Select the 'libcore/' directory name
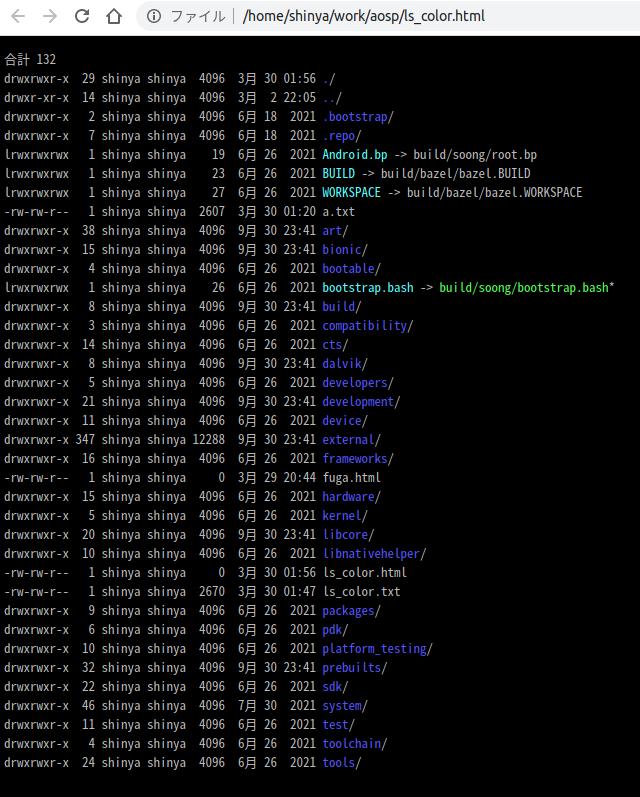 348,535
